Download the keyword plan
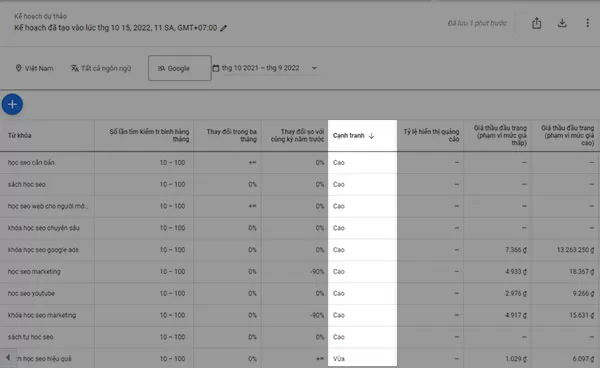The height and width of the screenshot is (368, 600). point(562,23)
